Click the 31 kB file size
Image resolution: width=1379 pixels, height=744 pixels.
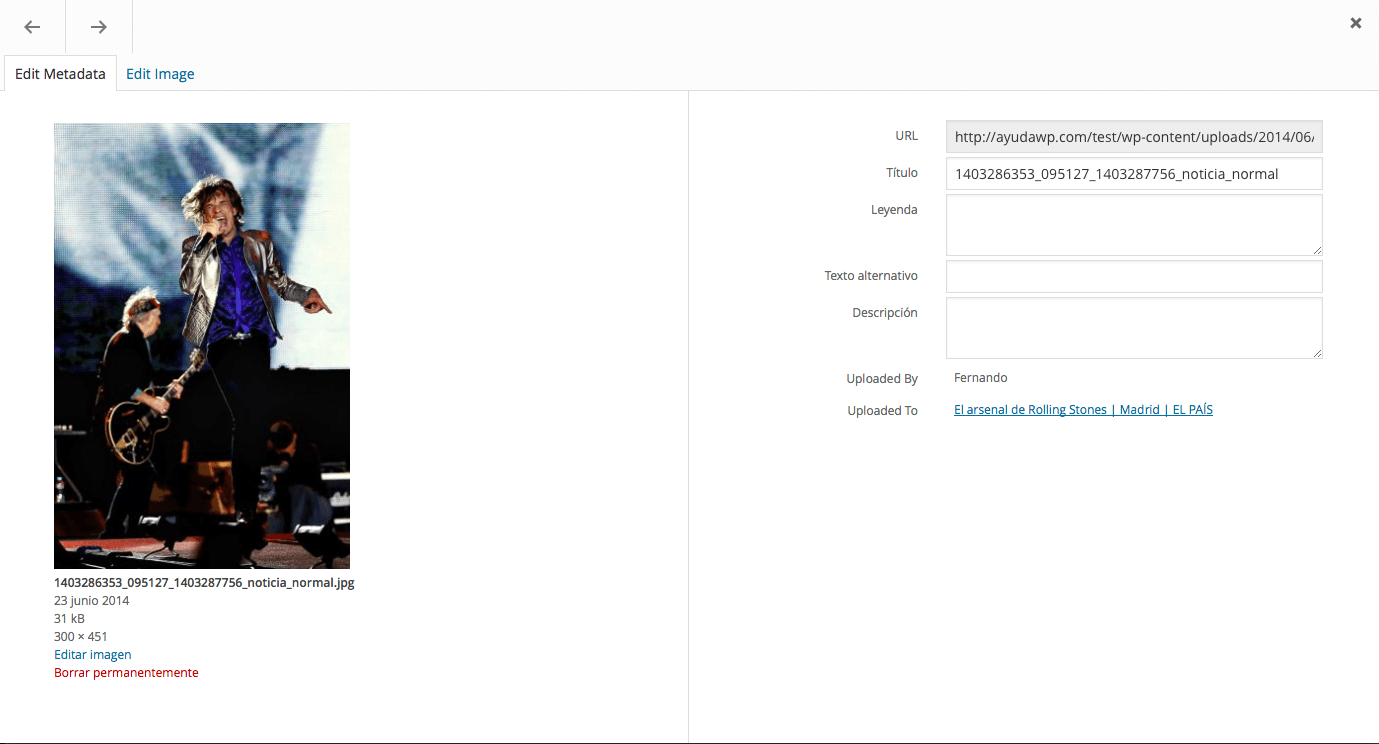pyautogui.click(x=69, y=618)
